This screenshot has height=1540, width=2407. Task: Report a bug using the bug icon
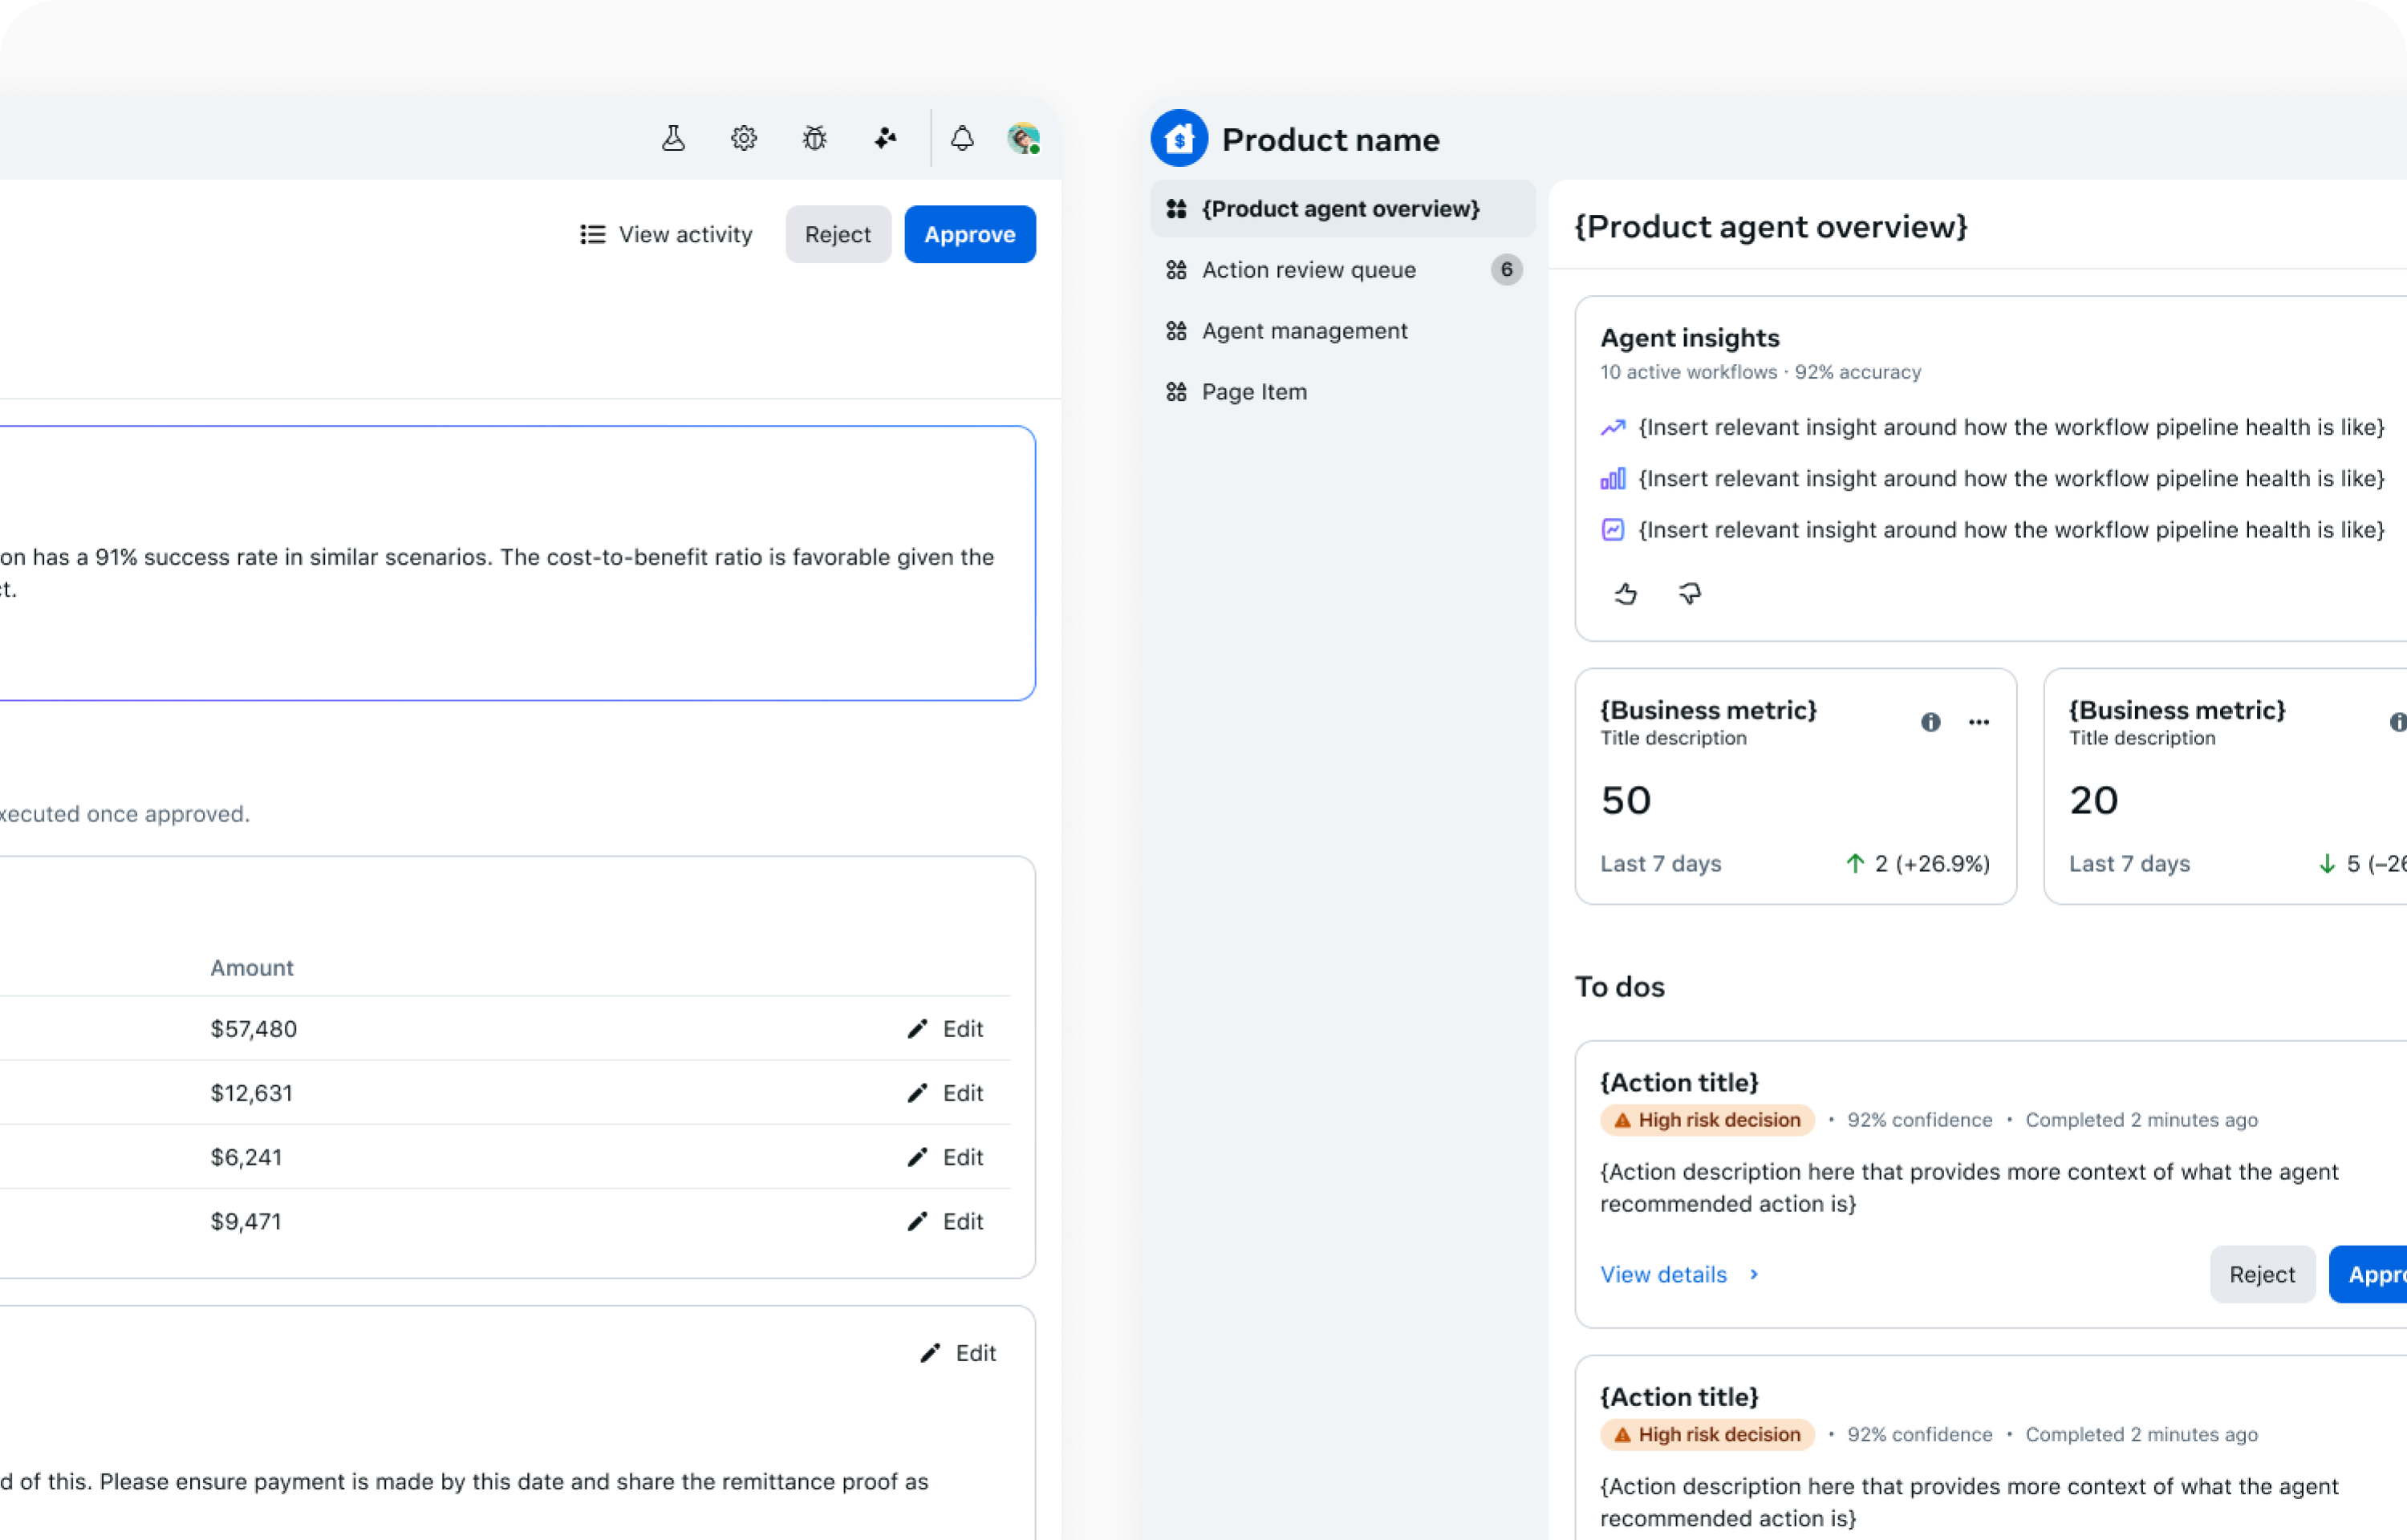pyautogui.click(x=813, y=138)
